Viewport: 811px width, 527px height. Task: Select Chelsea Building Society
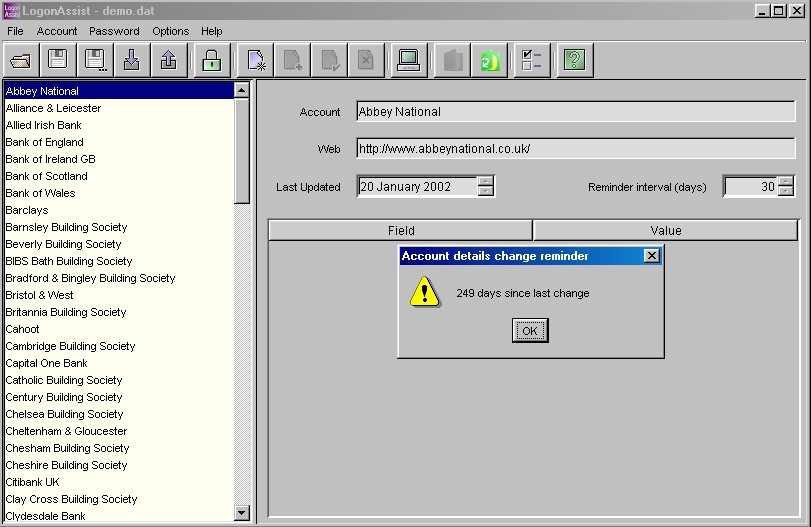pyautogui.click(x=119, y=414)
